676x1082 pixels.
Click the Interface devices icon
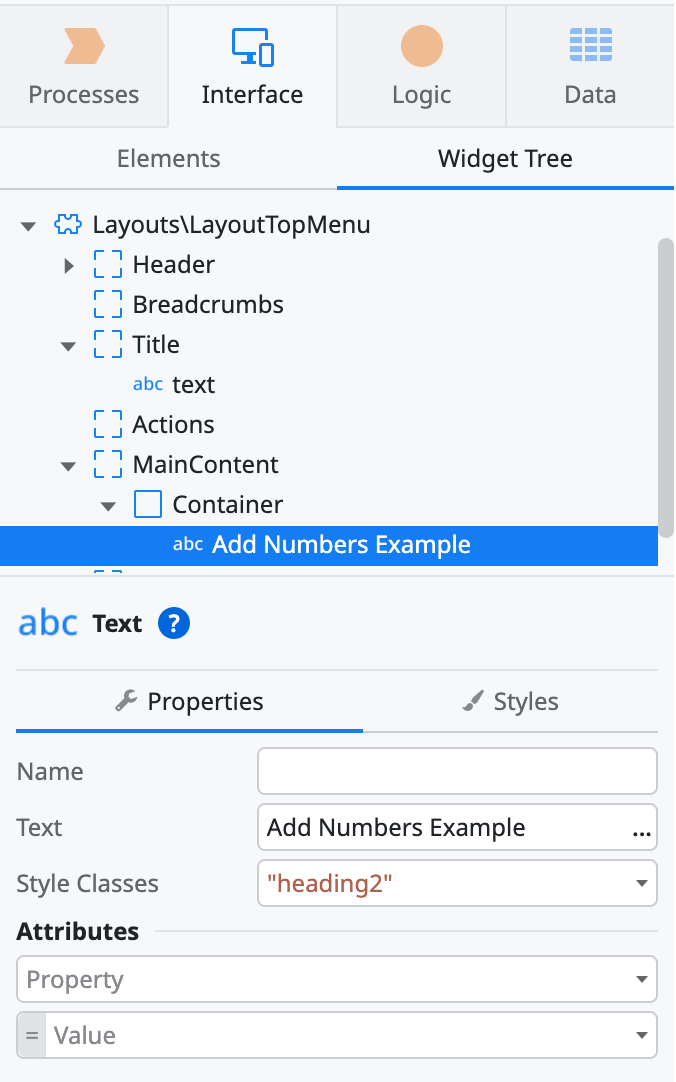252,47
